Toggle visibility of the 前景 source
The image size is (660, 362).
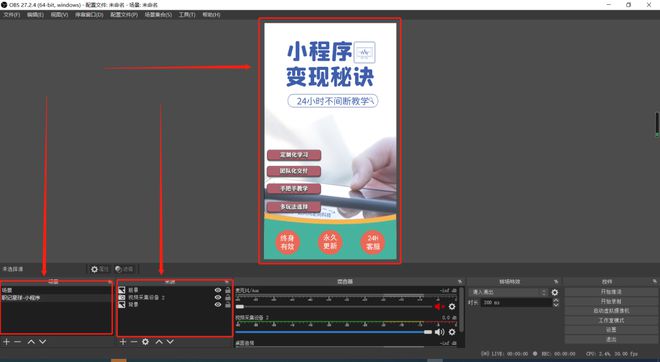point(218,290)
